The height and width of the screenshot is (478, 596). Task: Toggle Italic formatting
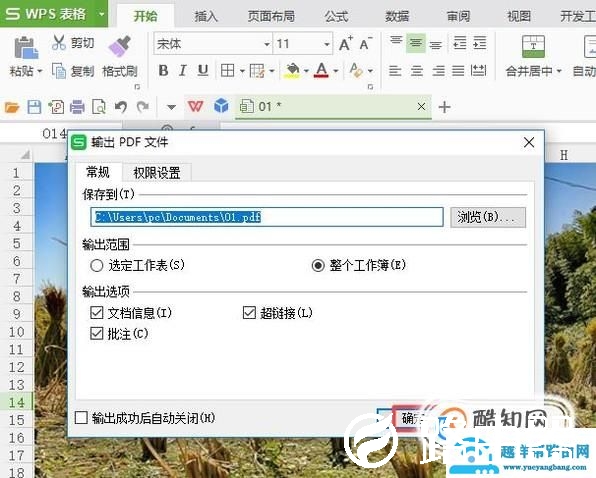tap(183, 70)
